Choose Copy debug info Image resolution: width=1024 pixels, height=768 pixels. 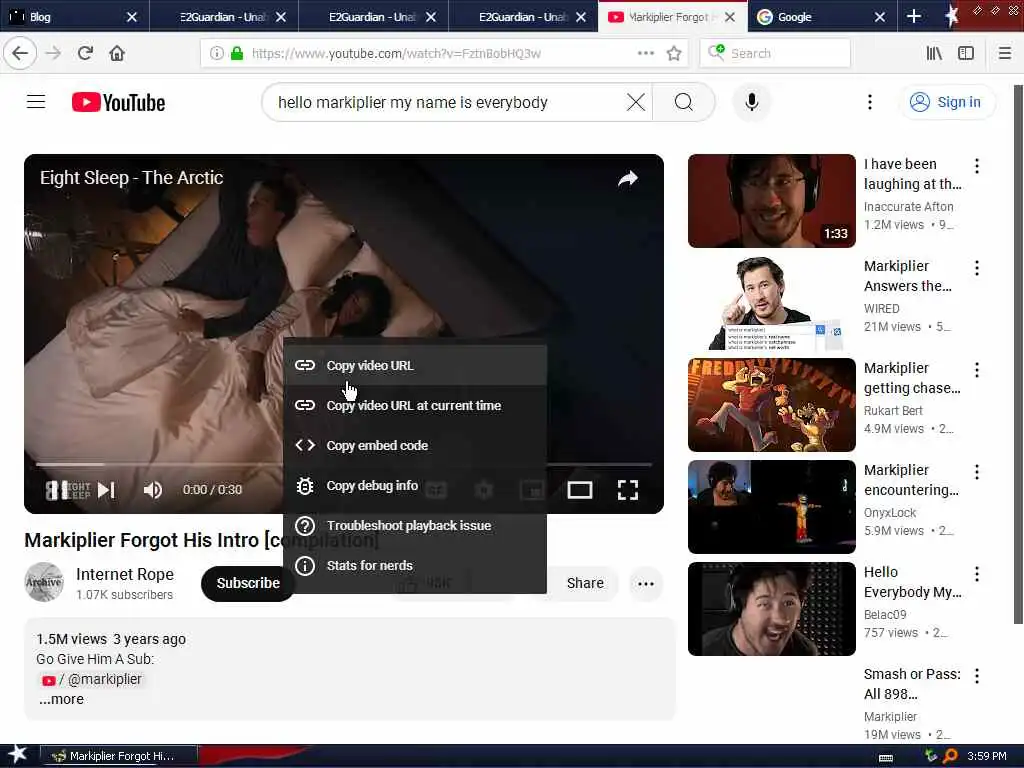click(x=415, y=486)
